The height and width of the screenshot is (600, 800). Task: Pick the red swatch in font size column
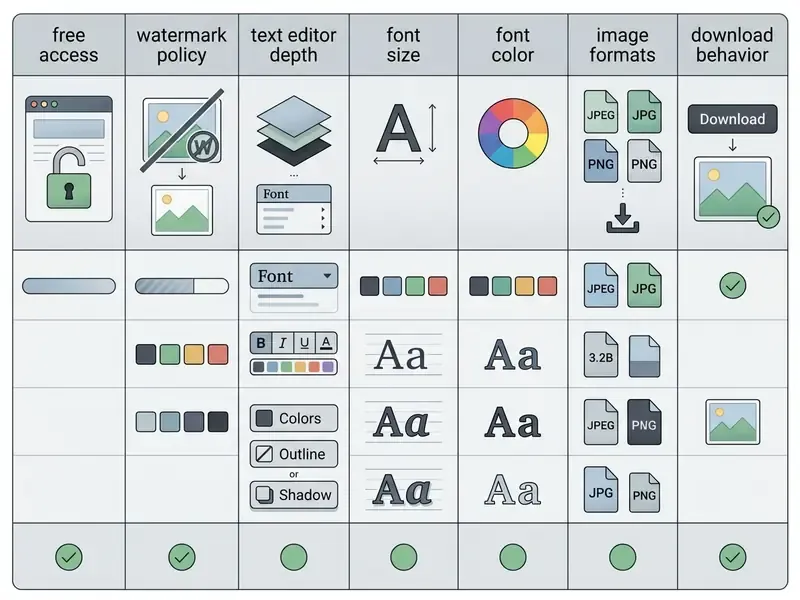[x=438, y=286]
